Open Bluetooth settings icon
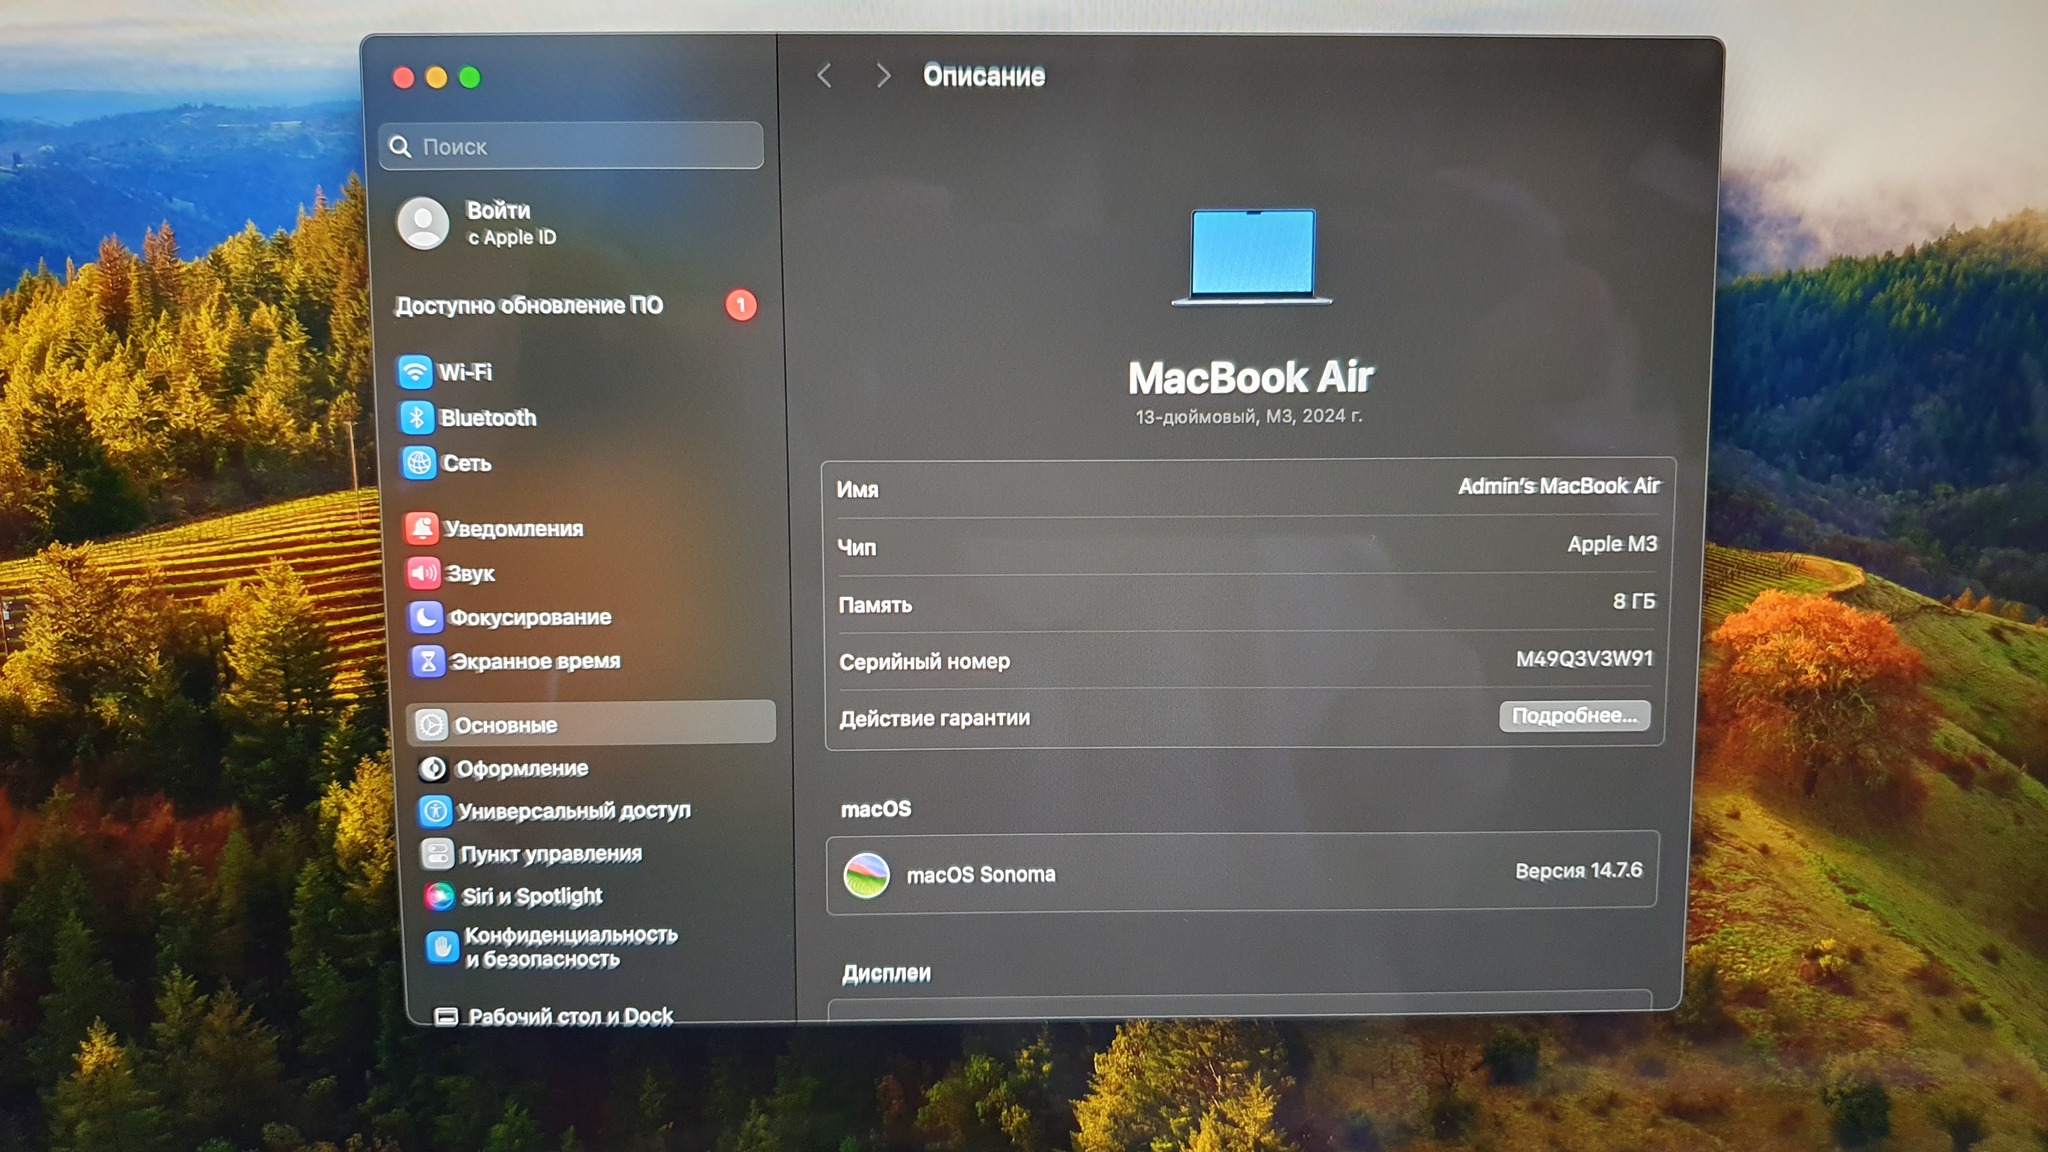Image resolution: width=2048 pixels, height=1152 pixels. pyautogui.click(x=417, y=418)
